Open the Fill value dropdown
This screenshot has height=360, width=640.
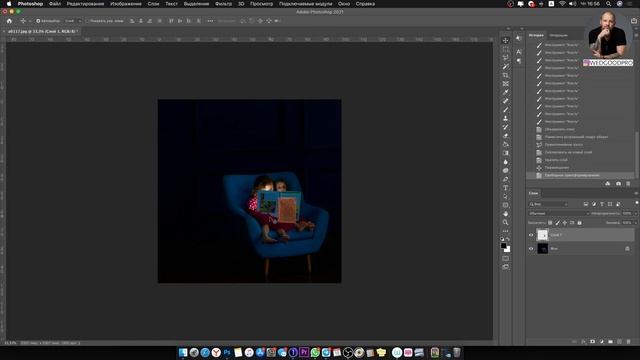click(x=636, y=223)
